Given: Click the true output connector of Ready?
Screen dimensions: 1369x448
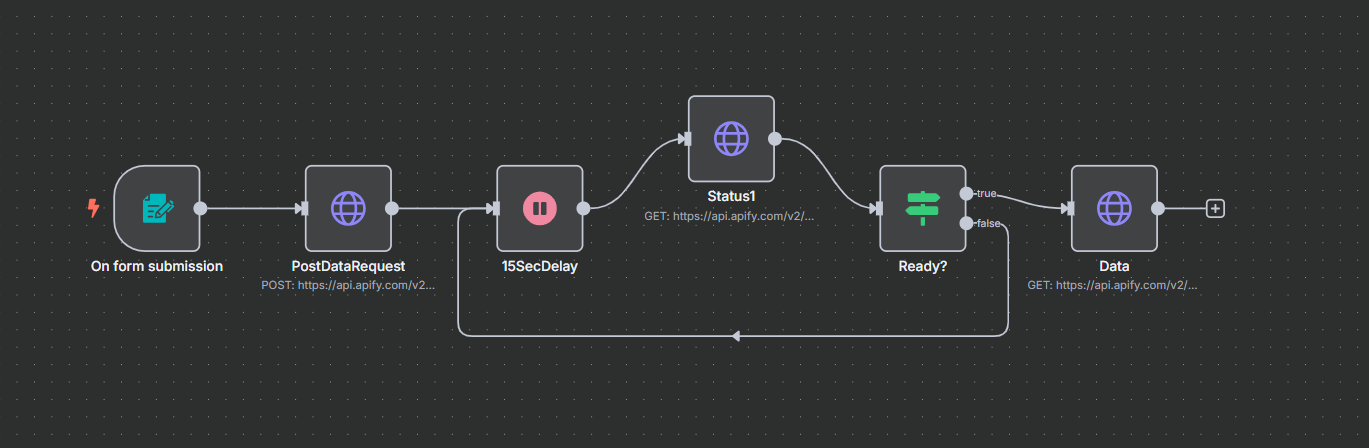Looking at the screenshot, I should (x=966, y=193).
